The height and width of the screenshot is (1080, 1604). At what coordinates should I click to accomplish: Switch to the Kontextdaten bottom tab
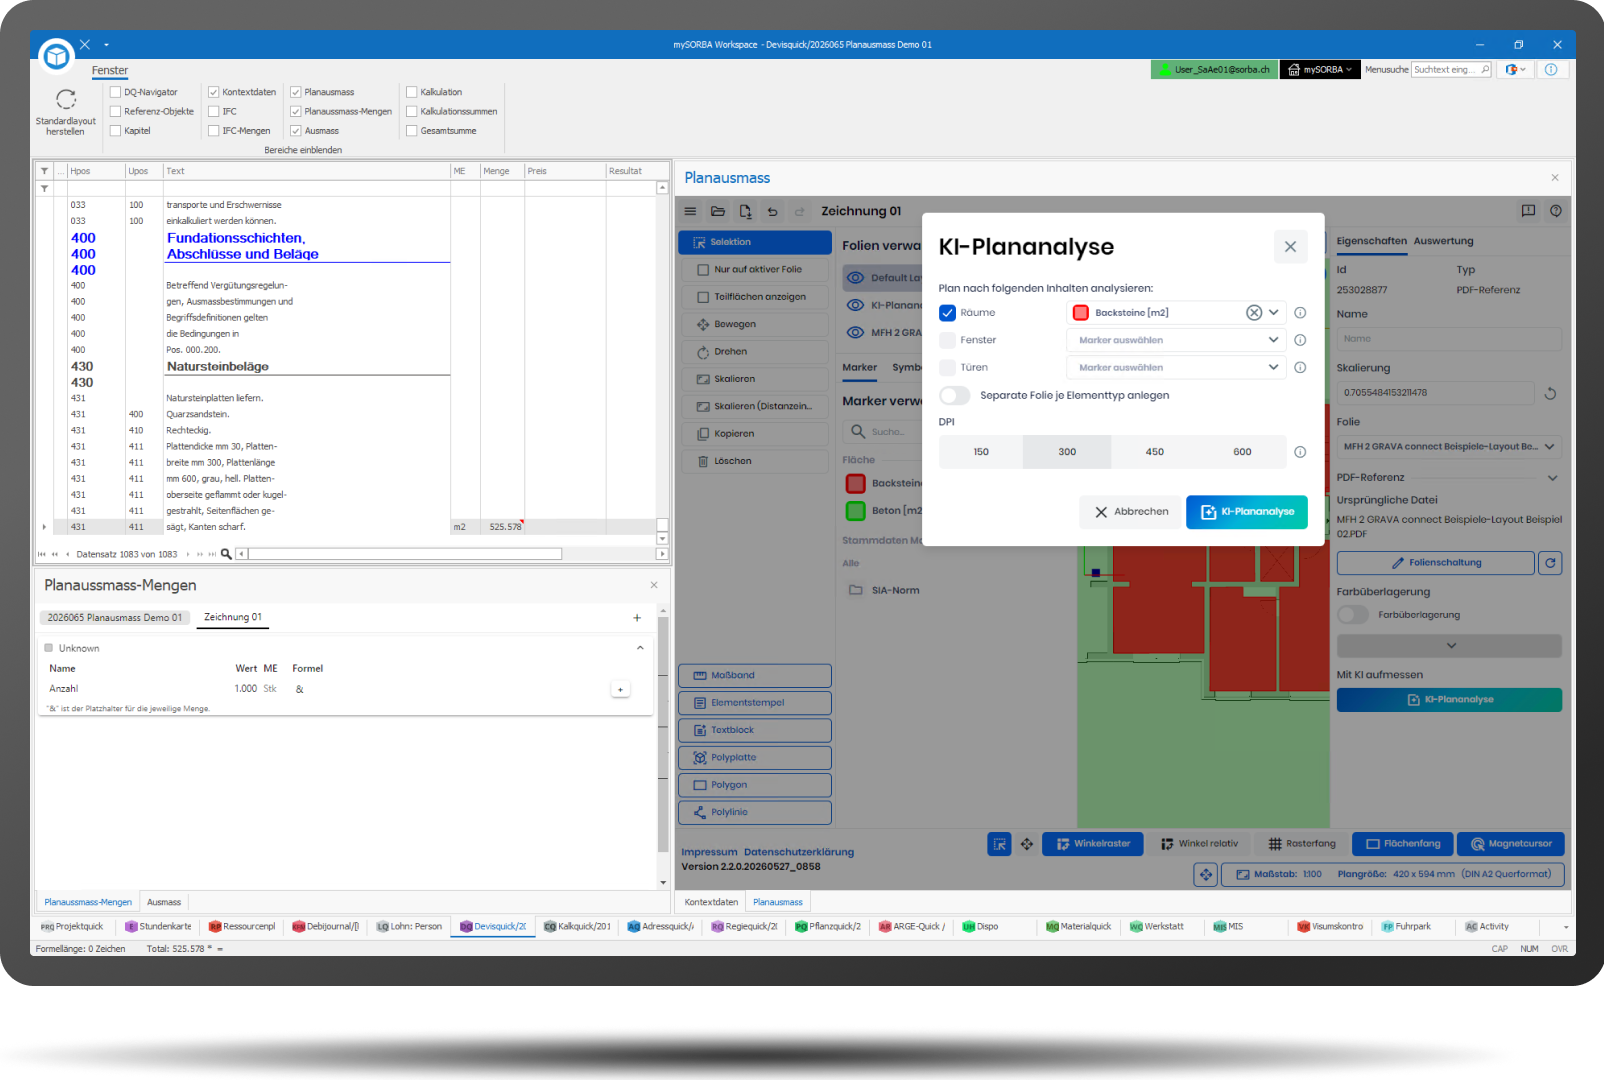[711, 902]
